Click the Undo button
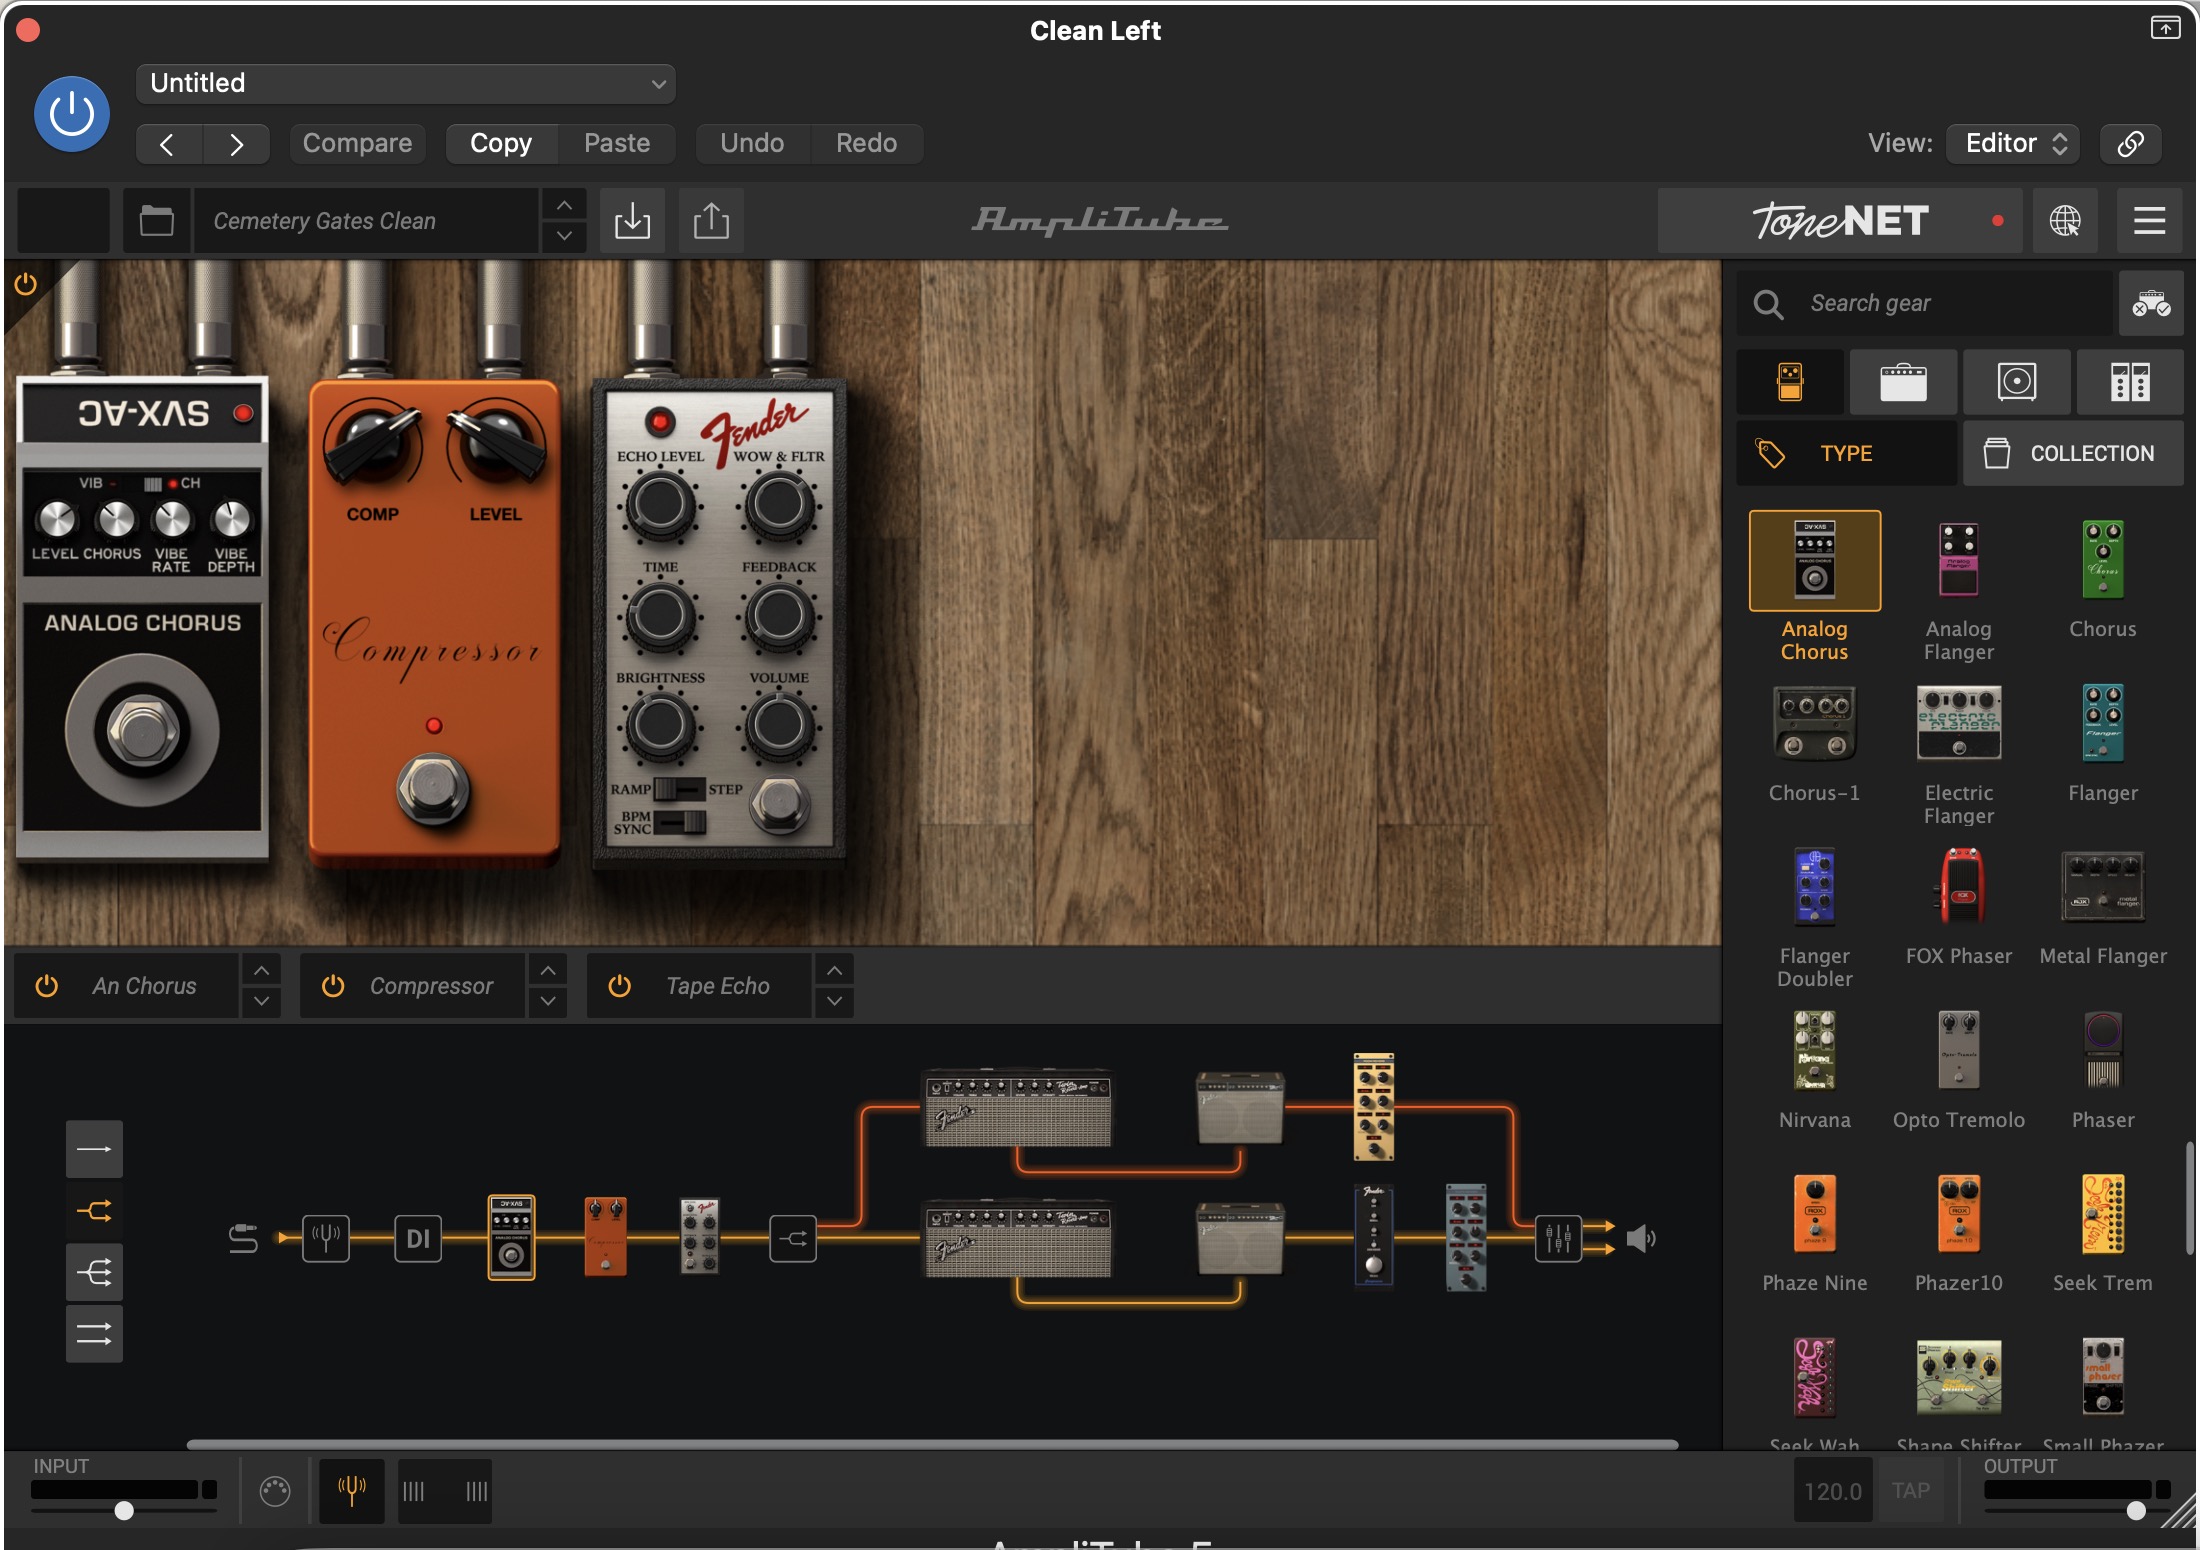This screenshot has width=2200, height=1550. [x=752, y=144]
